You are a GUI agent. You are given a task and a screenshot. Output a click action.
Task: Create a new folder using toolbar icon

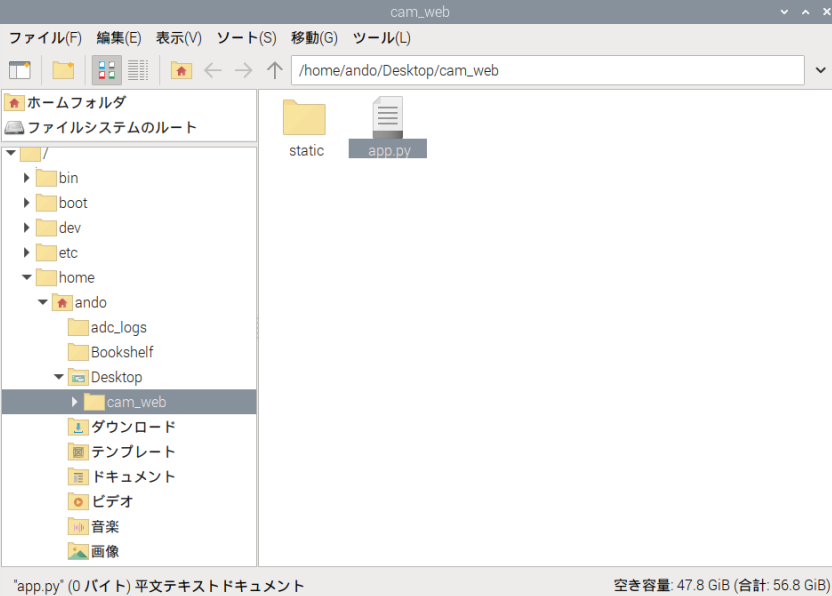tap(64, 70)
